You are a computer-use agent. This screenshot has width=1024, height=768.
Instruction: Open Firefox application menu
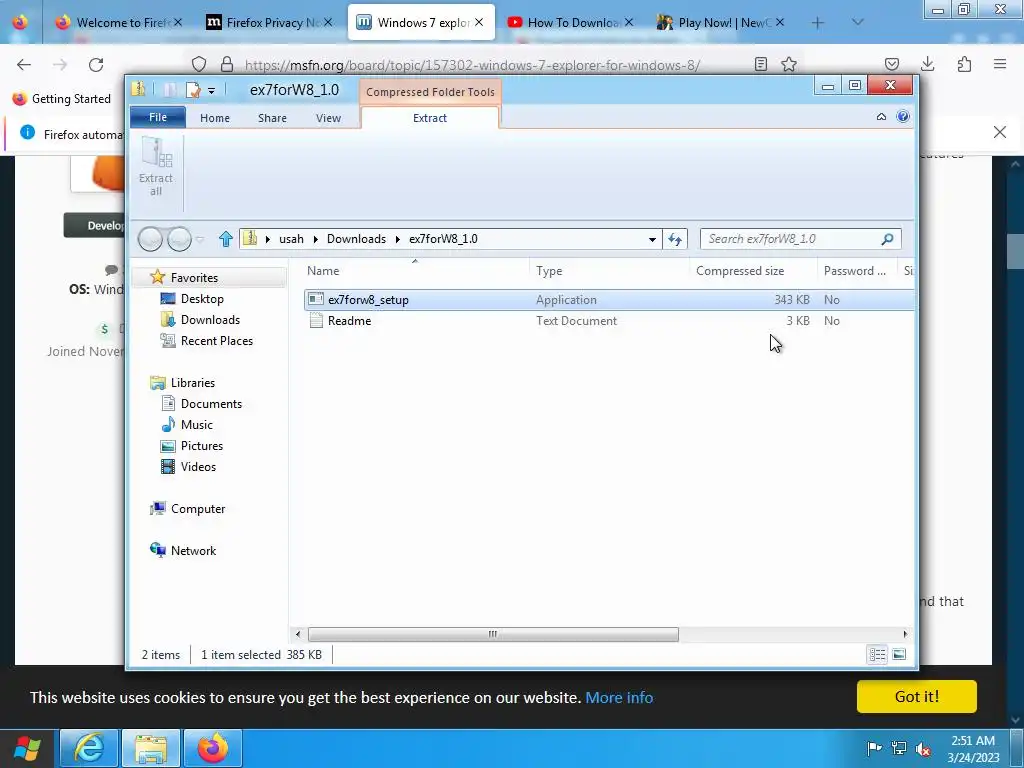[1000, 64]
